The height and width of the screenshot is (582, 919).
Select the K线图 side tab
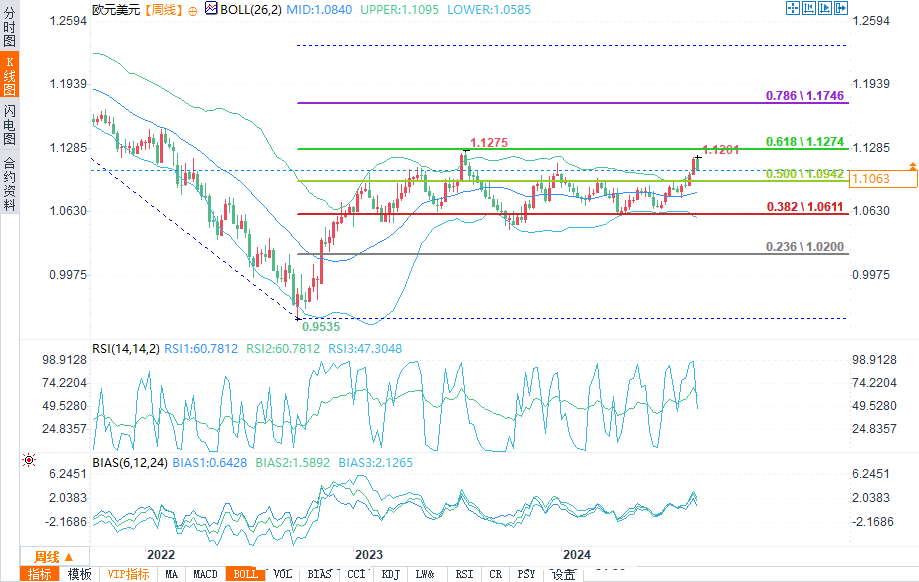click(x=9, y=75)
